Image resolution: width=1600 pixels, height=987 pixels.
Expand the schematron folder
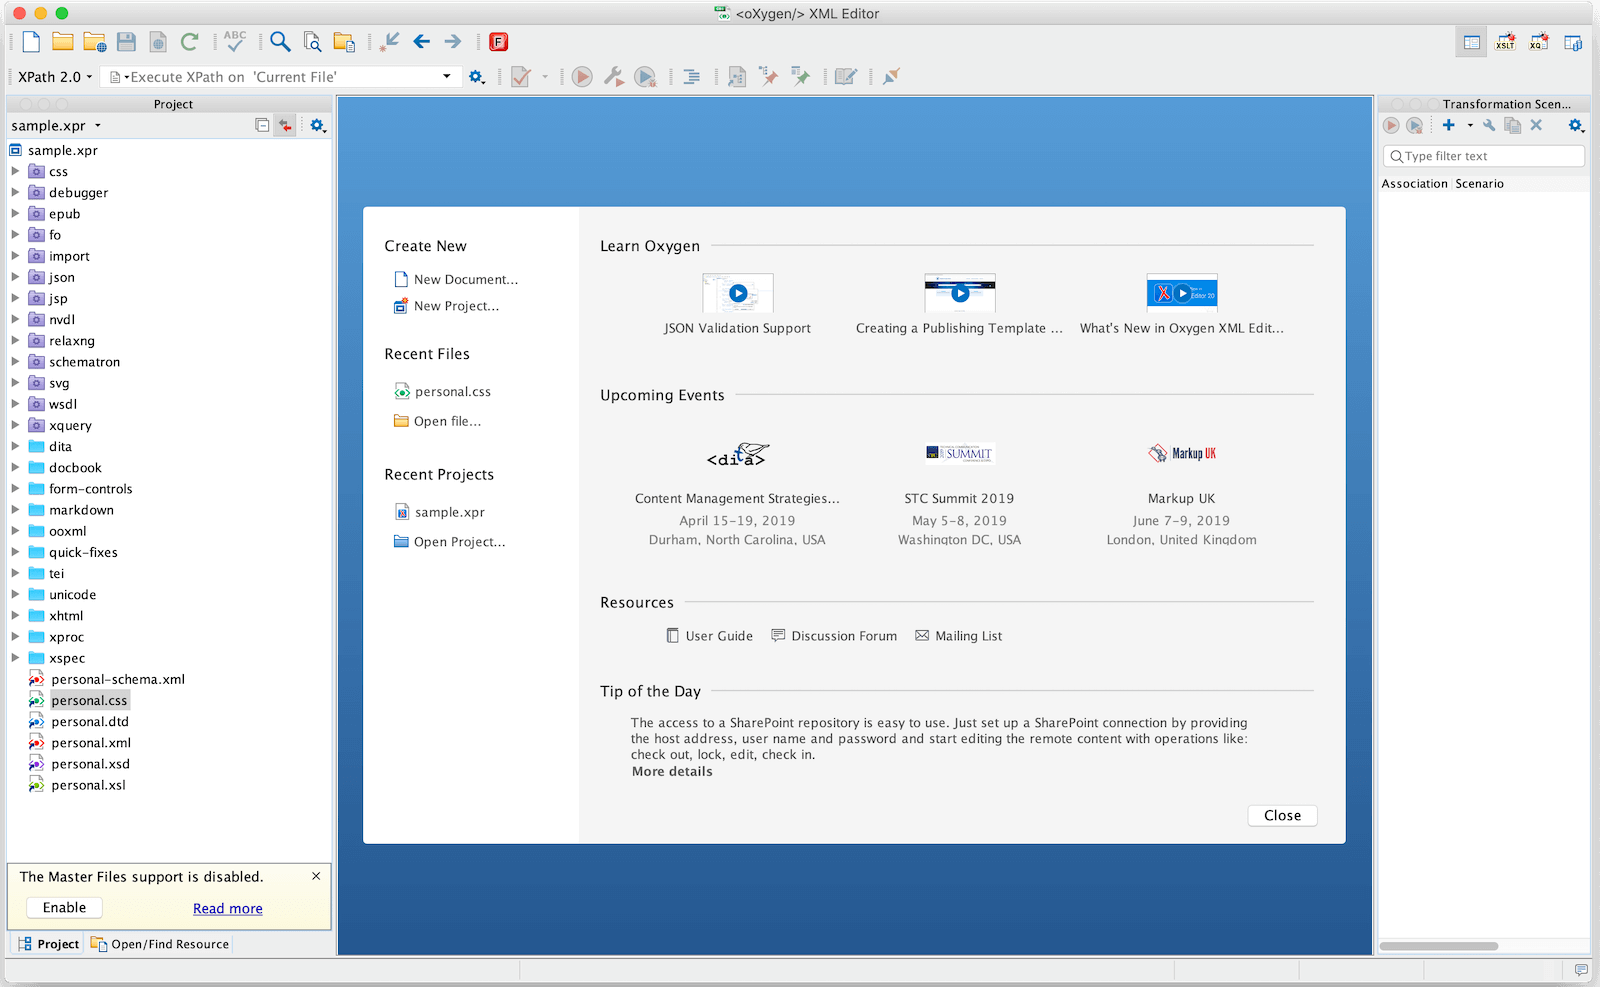tap(15, 362)
